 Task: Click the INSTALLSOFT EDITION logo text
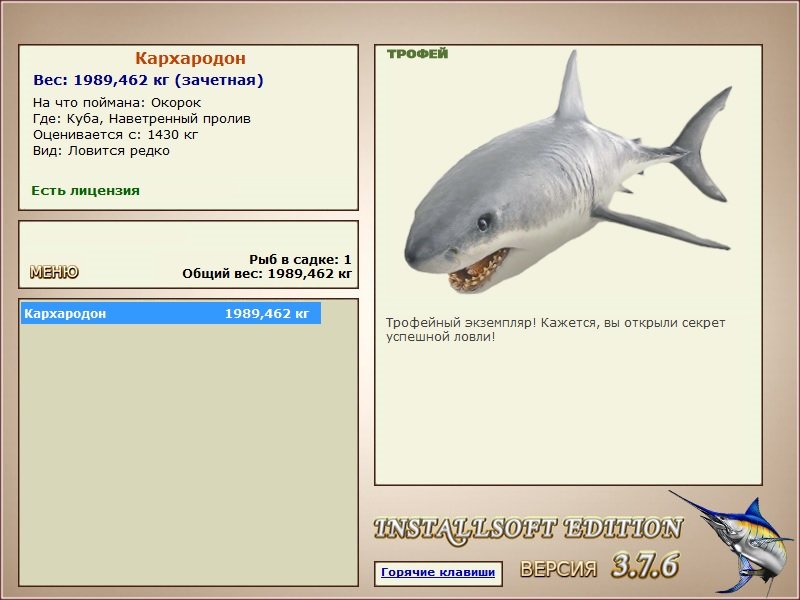click(528, 530)
